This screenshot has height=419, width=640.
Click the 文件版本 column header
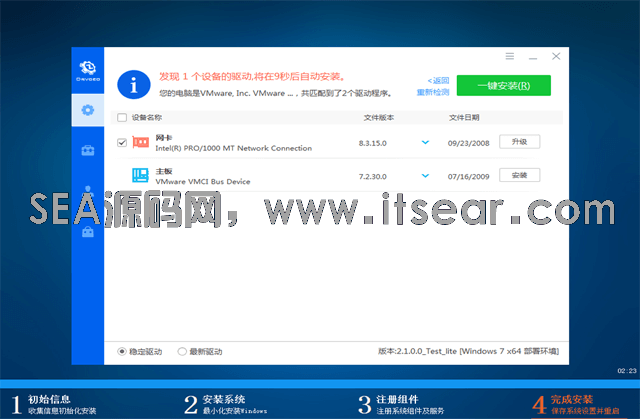[379, 117]
